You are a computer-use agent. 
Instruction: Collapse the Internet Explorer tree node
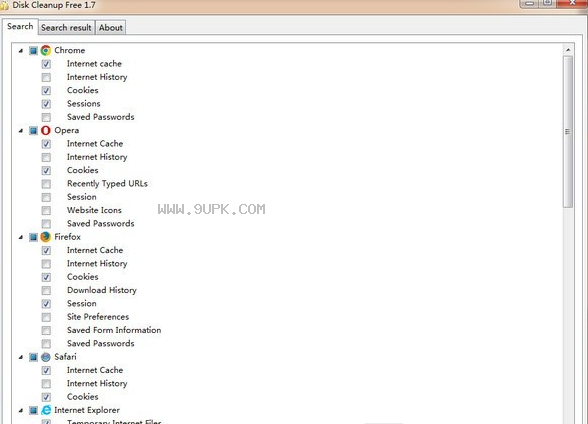coord(21,411)
